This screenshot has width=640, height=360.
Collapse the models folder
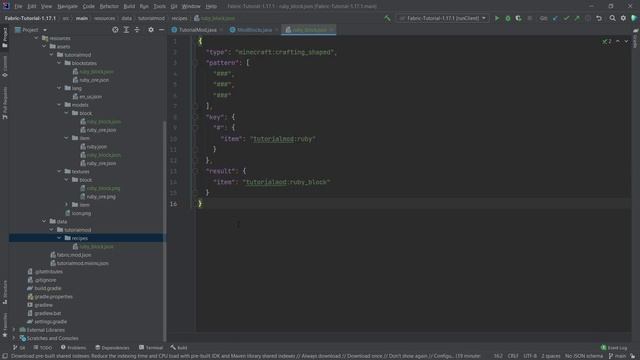(x=59, y=105)
